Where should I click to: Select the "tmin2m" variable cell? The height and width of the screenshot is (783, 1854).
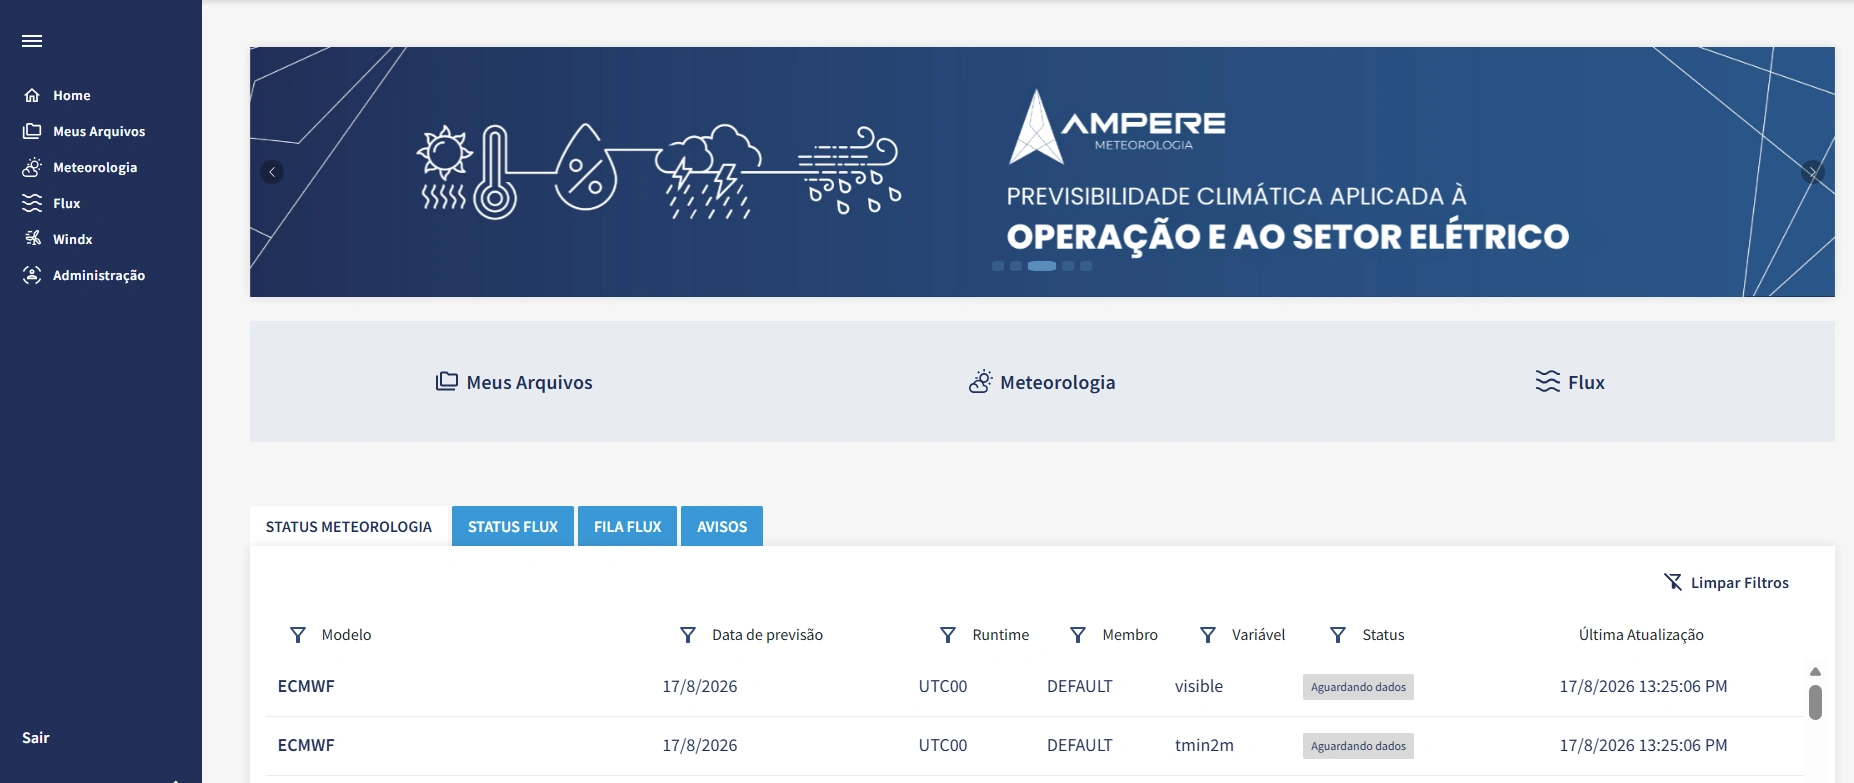tap(1204, 745)
